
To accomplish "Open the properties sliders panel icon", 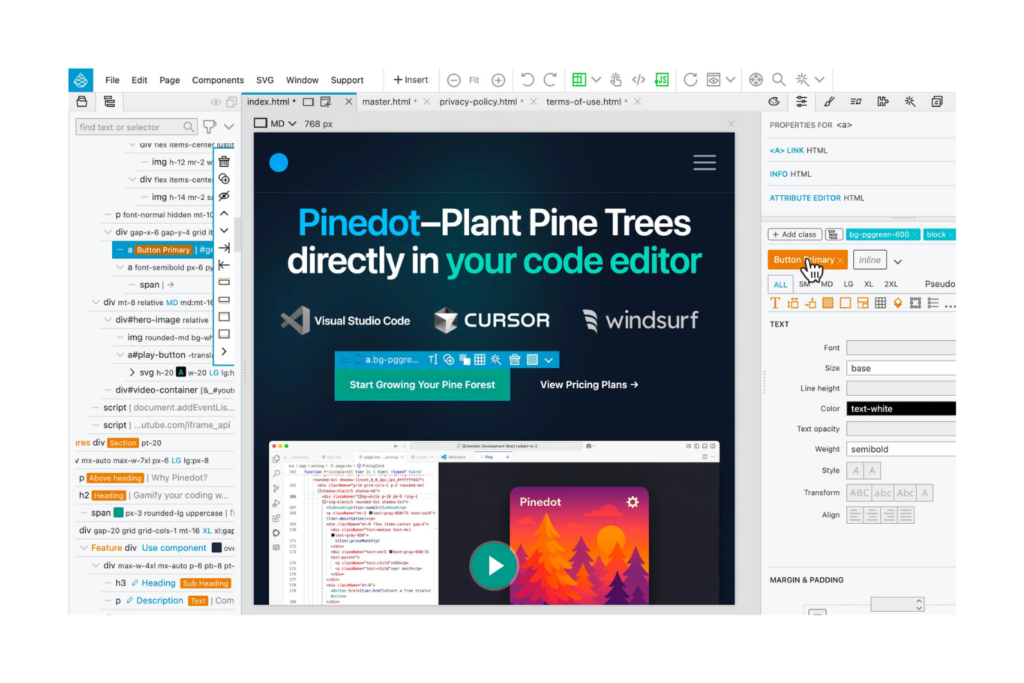I will click(x=801, y=101).
